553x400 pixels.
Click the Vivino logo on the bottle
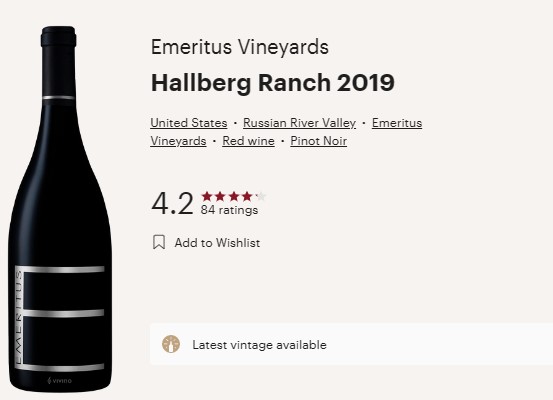click(59, 381)
